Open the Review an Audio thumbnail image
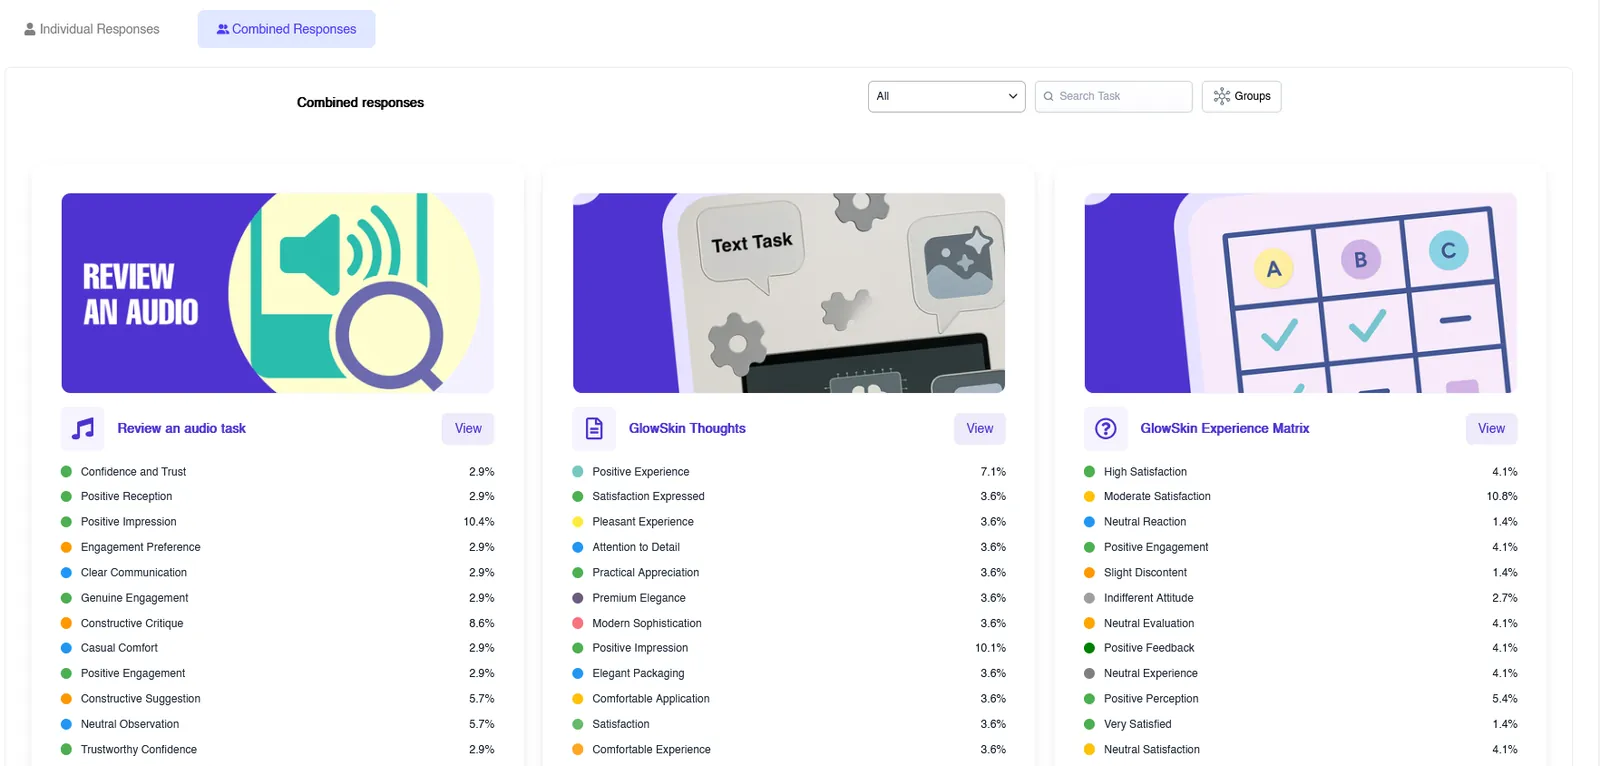 pos(278,293)
